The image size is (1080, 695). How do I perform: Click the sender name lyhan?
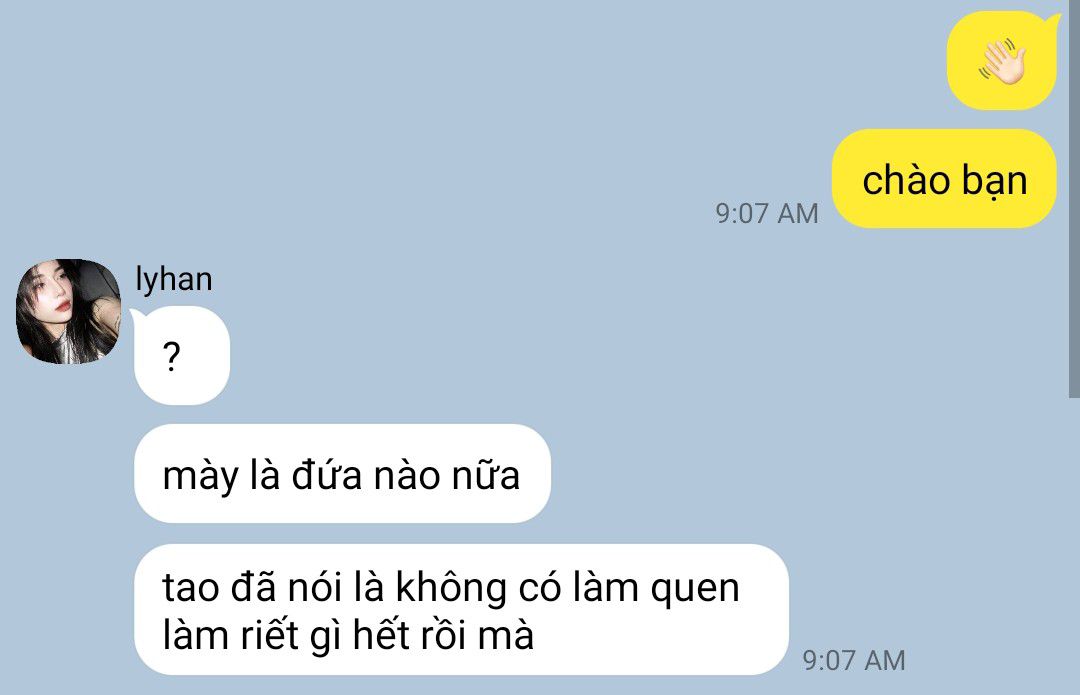[174, 279]
